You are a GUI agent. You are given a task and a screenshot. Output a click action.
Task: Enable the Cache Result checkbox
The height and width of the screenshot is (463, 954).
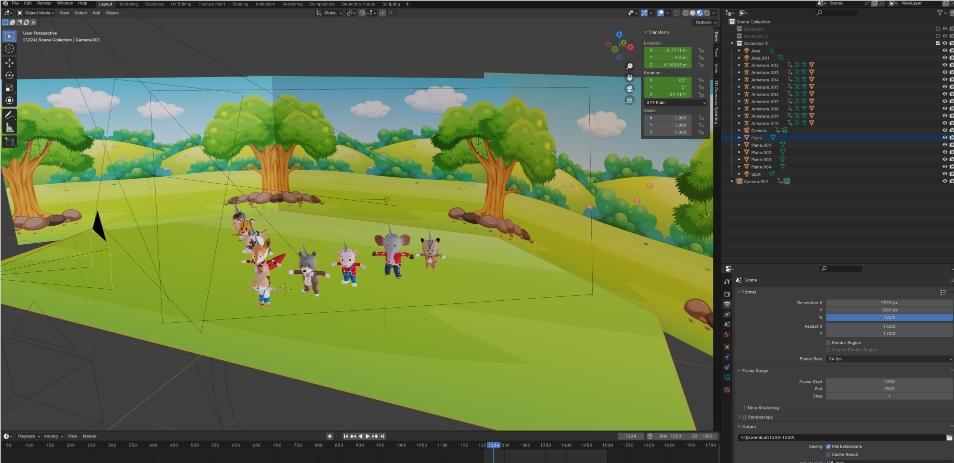(828, 454)
